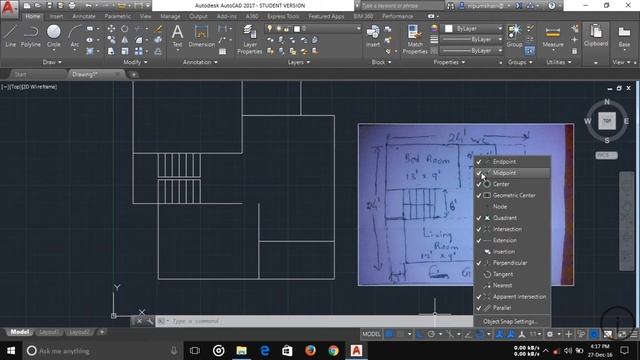Open the Home ribbon tab
Screen dimensions: 640x360
click(32, 16)
